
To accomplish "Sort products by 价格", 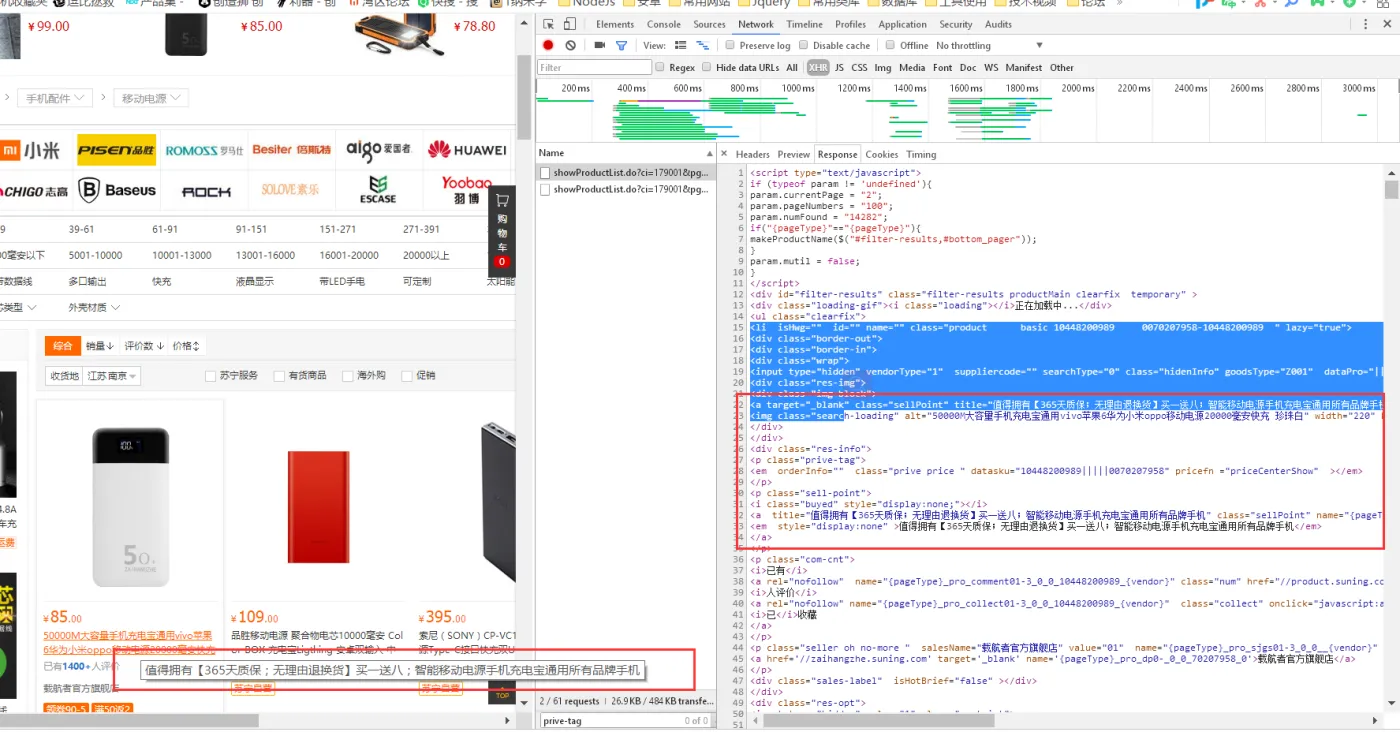I will (186, 346).
